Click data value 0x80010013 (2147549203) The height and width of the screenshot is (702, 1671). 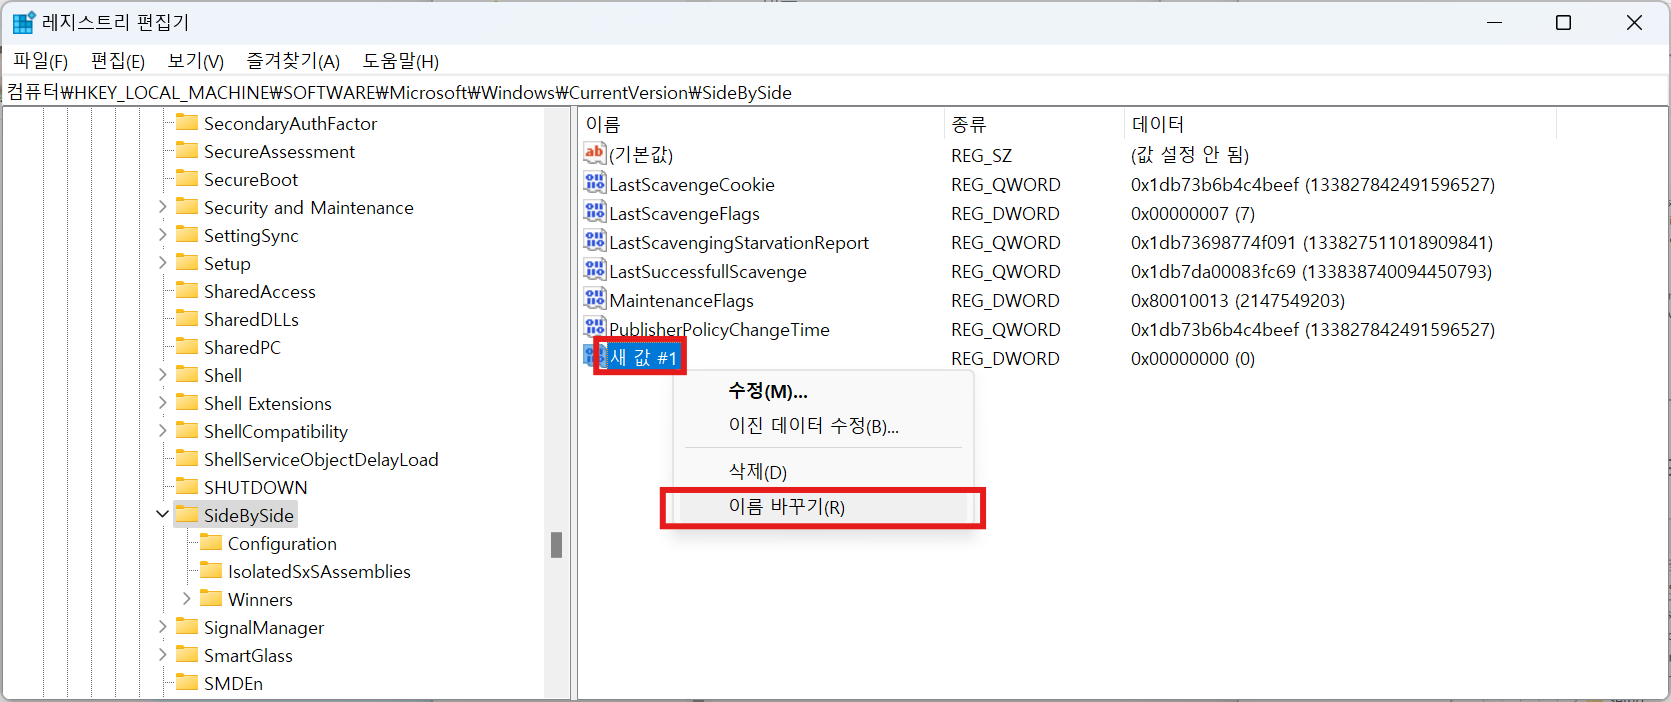1238,300
